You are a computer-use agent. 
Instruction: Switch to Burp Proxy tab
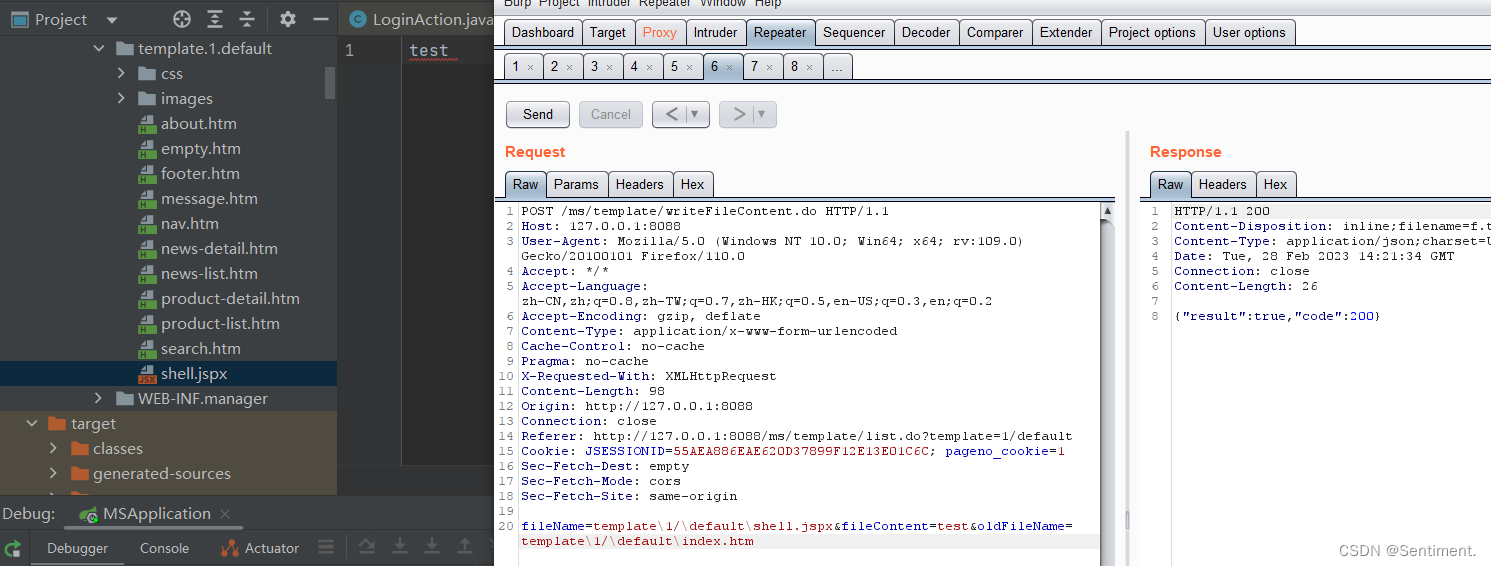[x=659, y=32]
